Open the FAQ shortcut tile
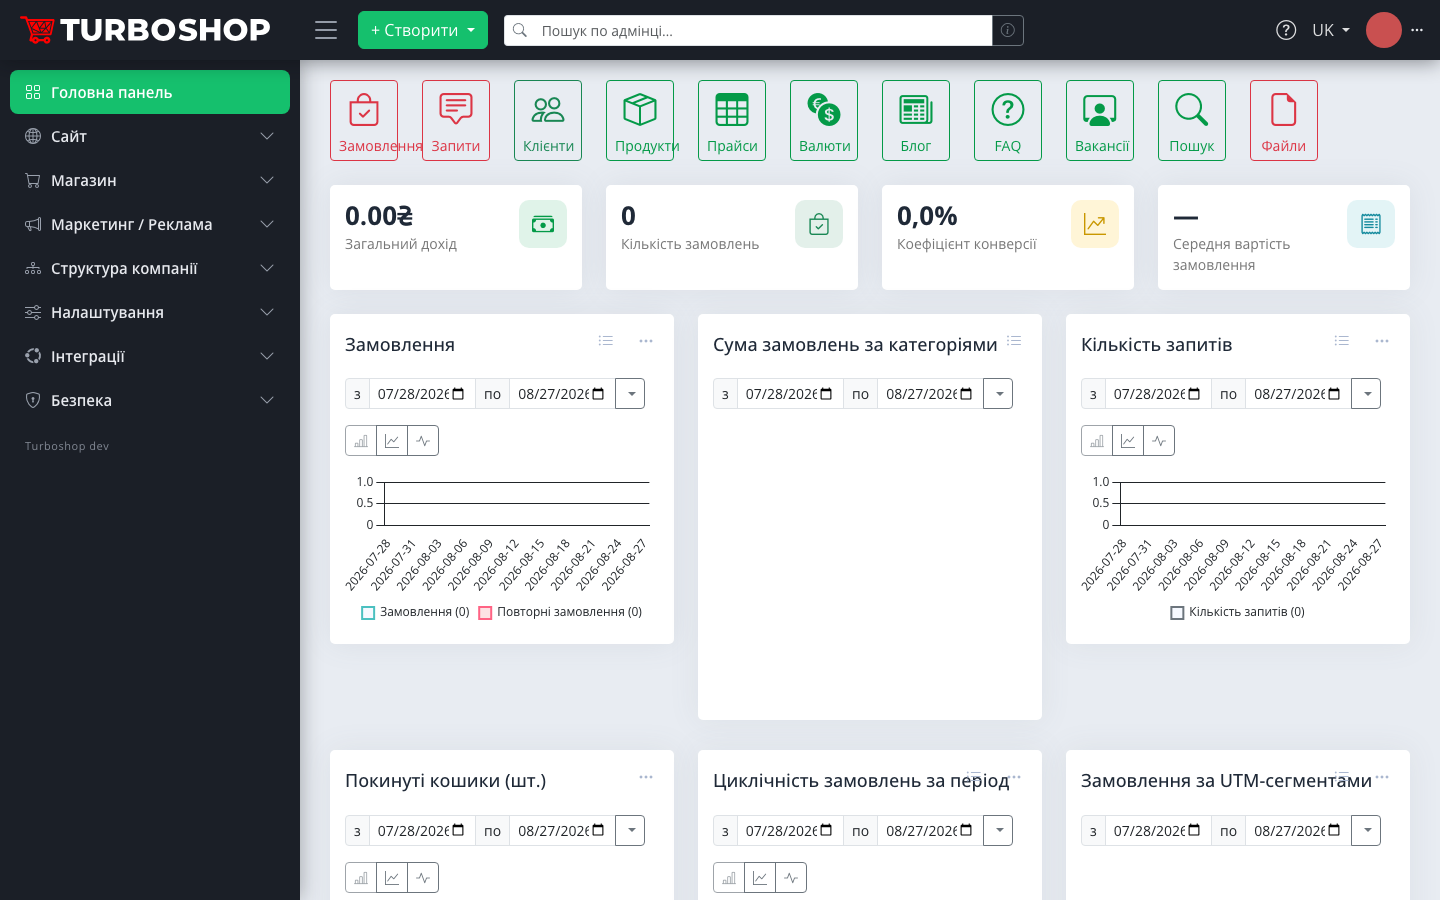This screenshot has width=1440, height=900. (x=1008, y=120)
